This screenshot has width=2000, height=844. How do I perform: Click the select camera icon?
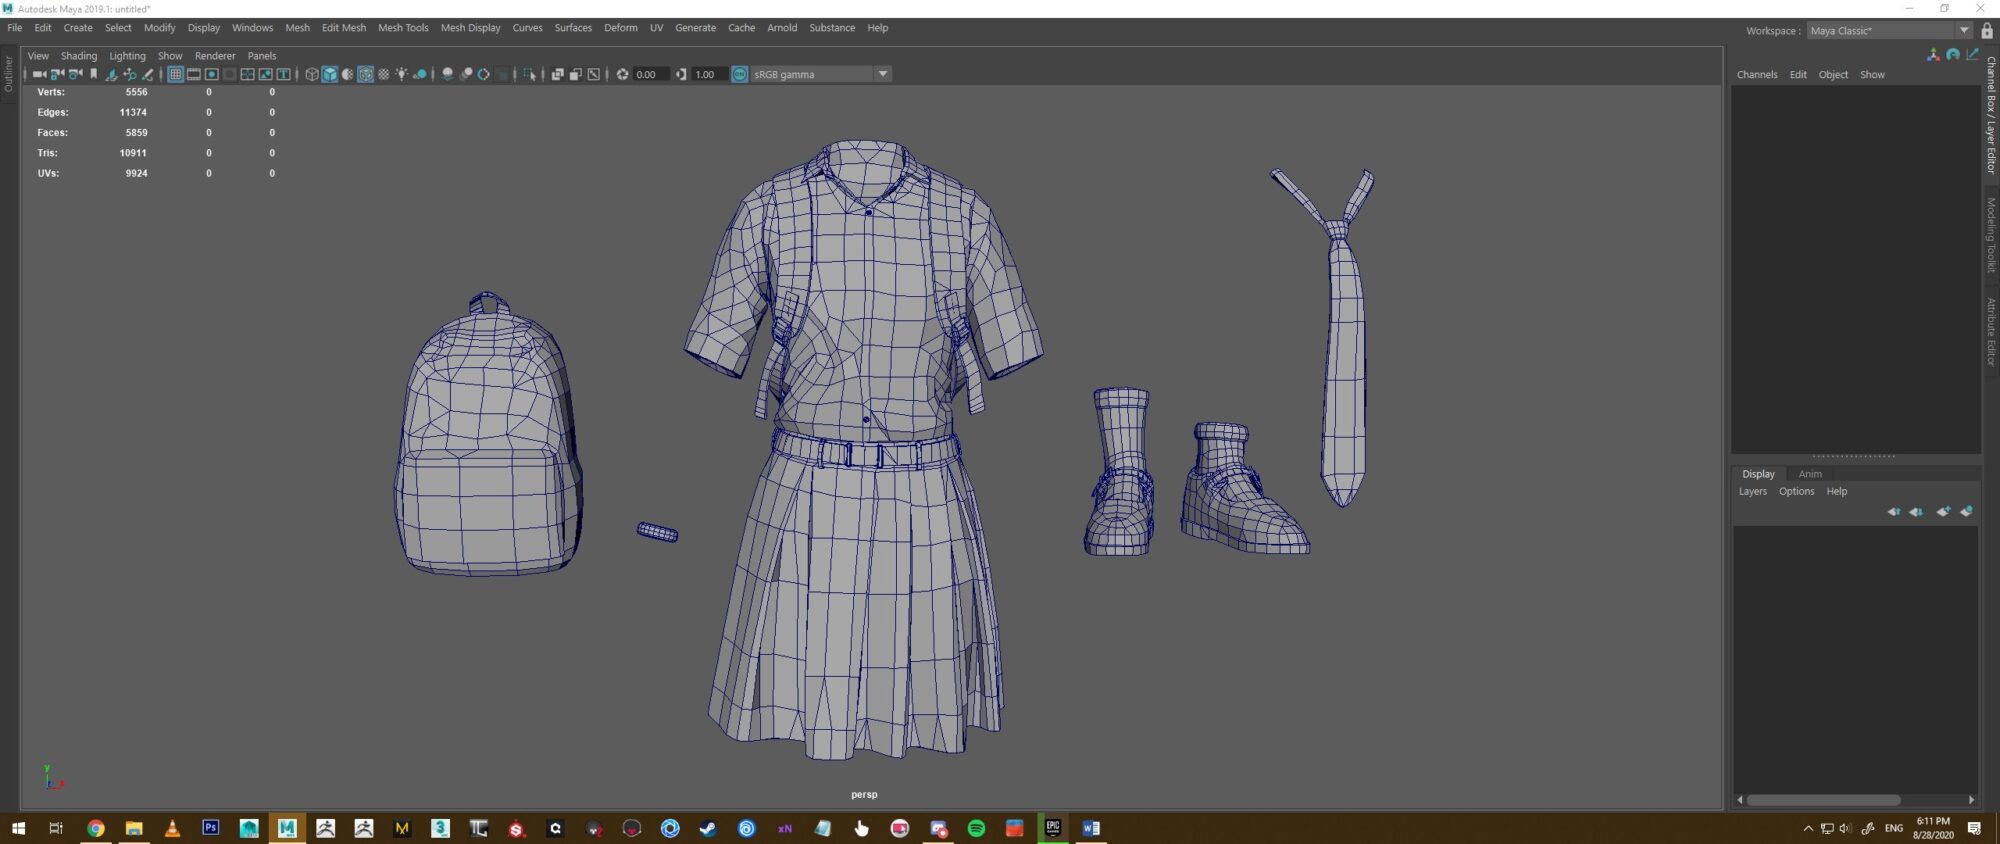pyautogui.click(x=39, y=74)
